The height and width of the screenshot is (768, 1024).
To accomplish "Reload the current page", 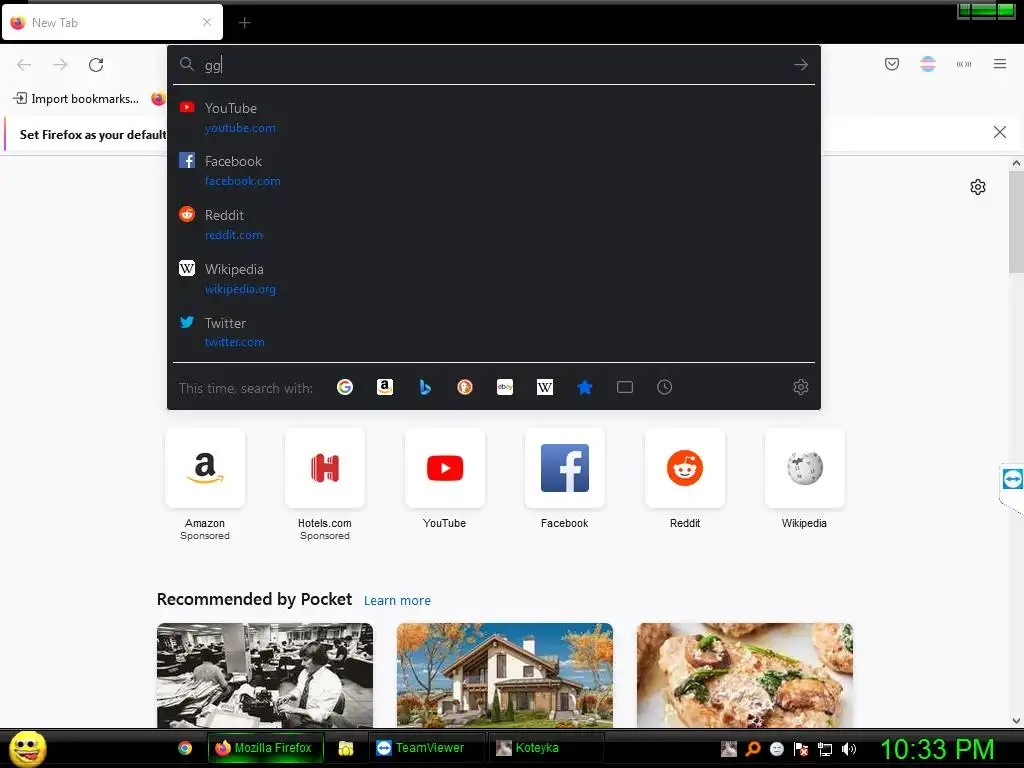I will (96, 65).
